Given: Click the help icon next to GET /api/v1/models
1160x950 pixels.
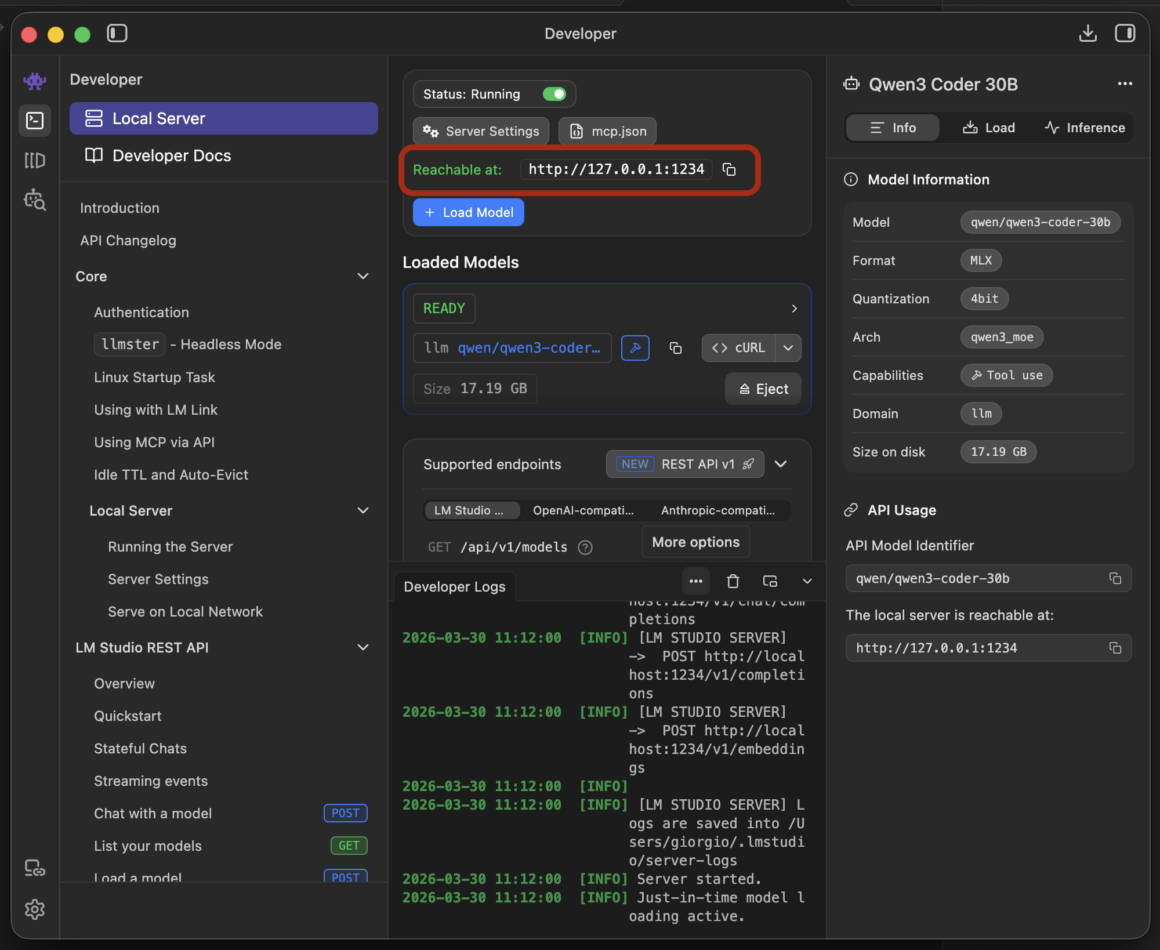Looking at the screenshot, I should (x=585, y=548).
